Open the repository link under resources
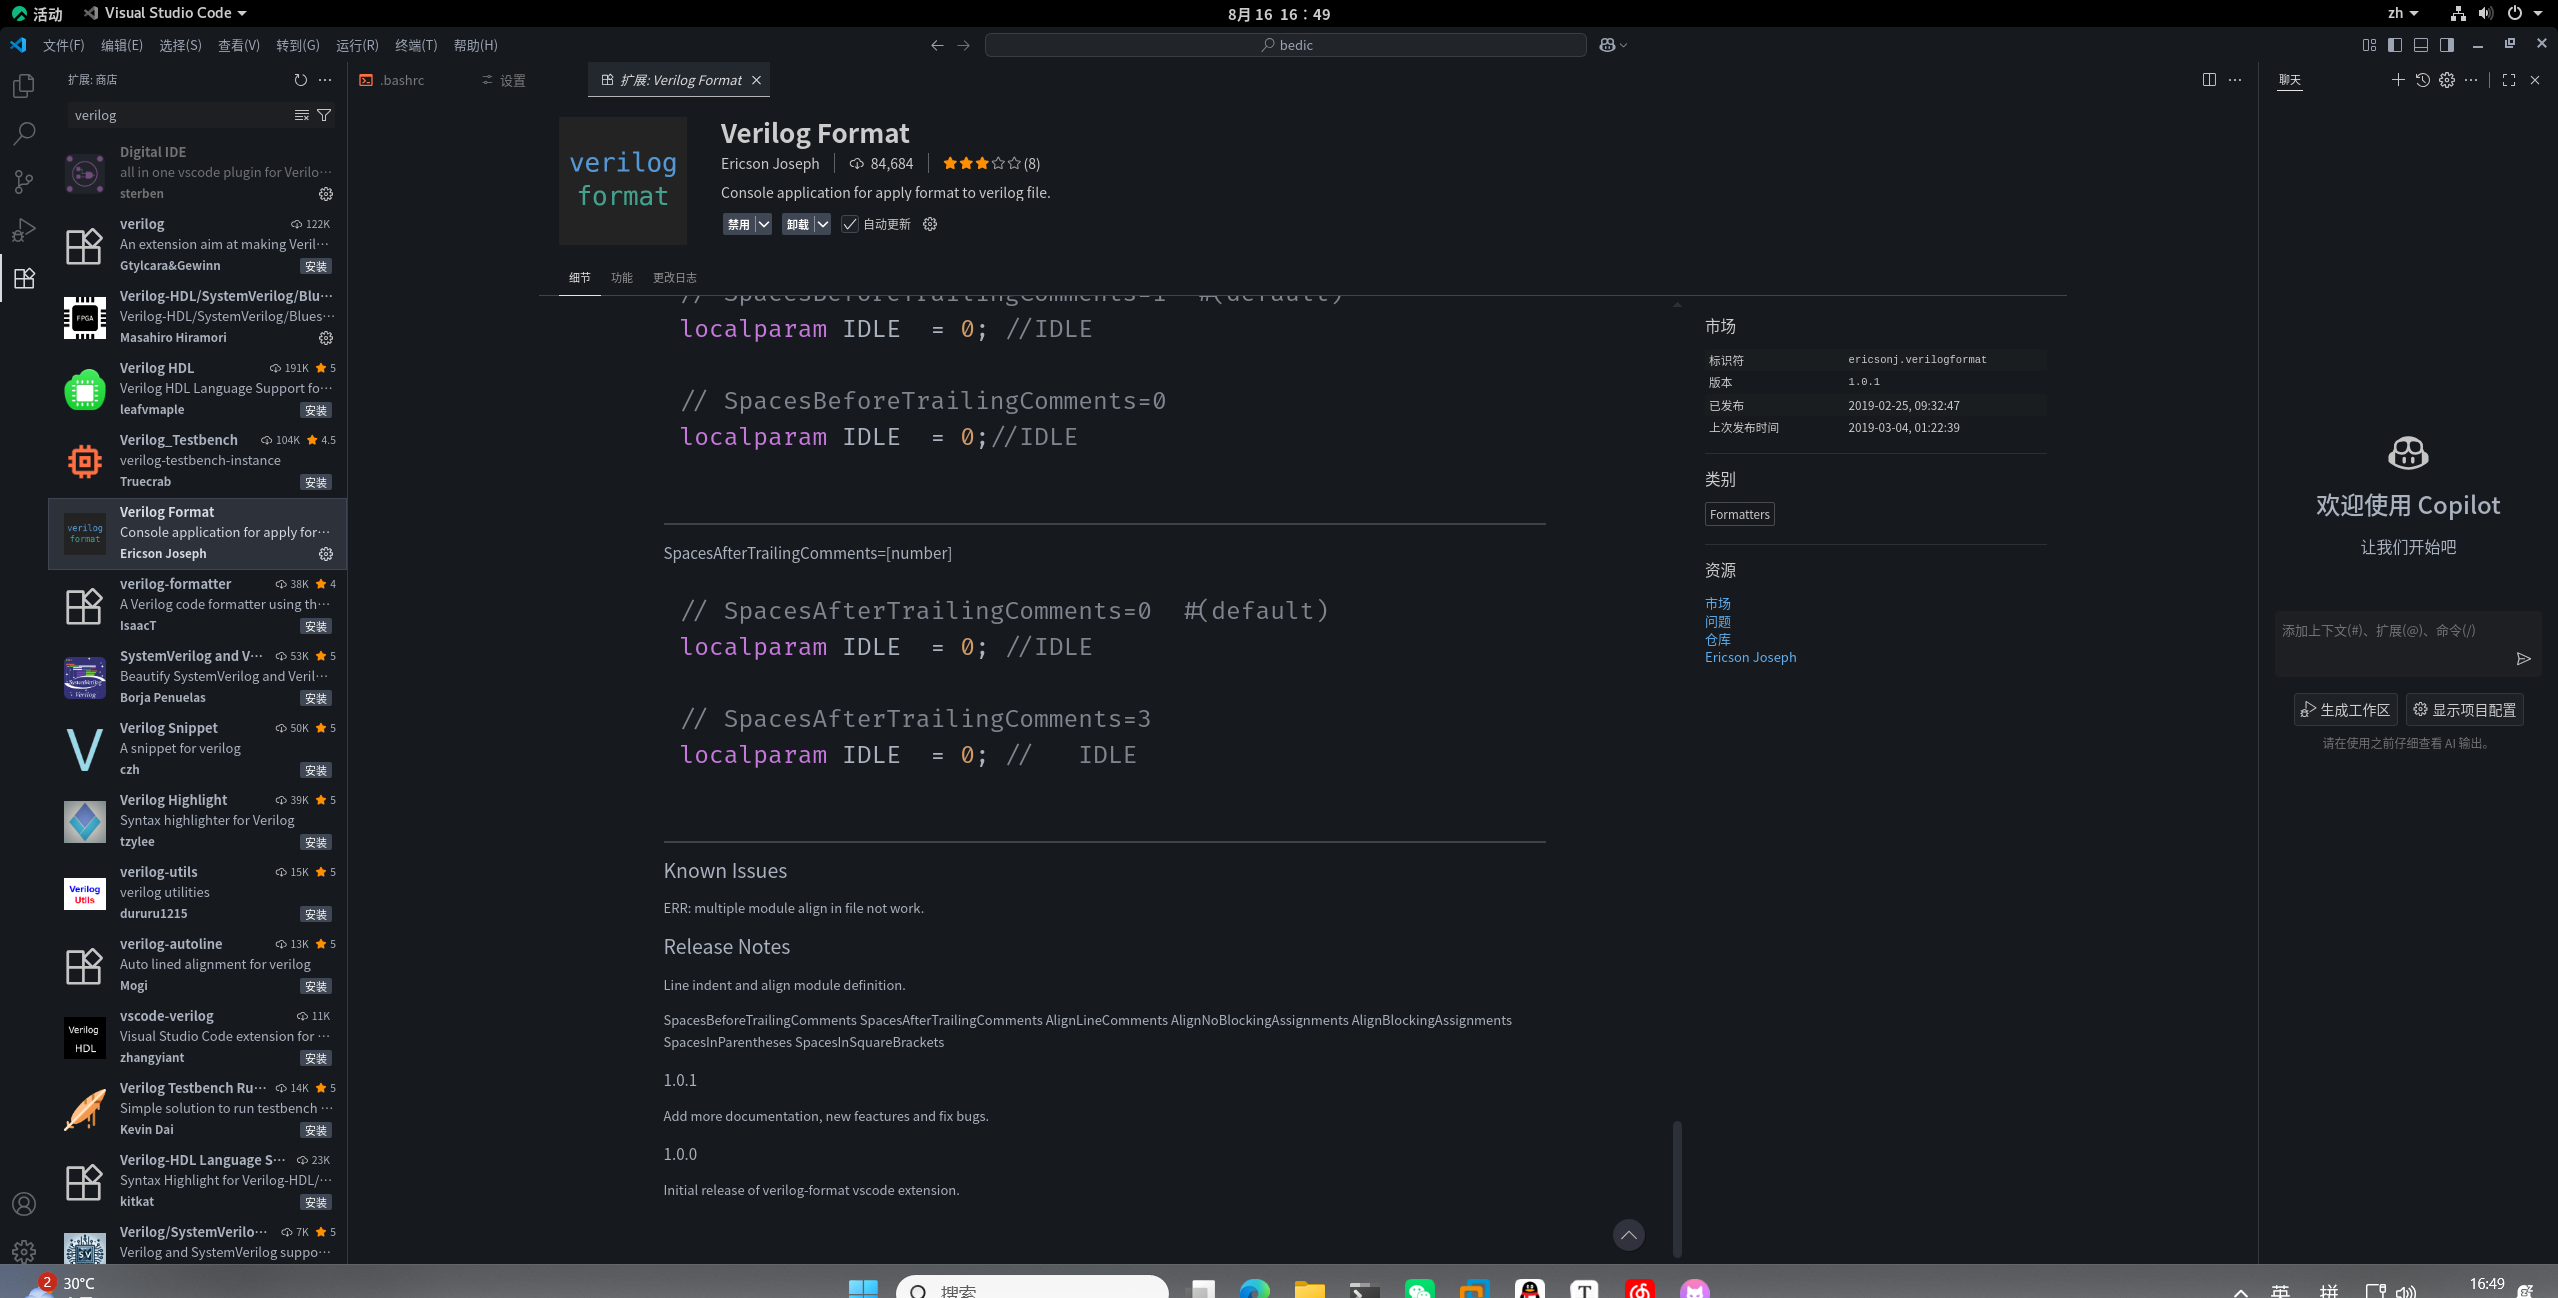The width and height of the screenshot is (2558, 1298). point(1717,640)
